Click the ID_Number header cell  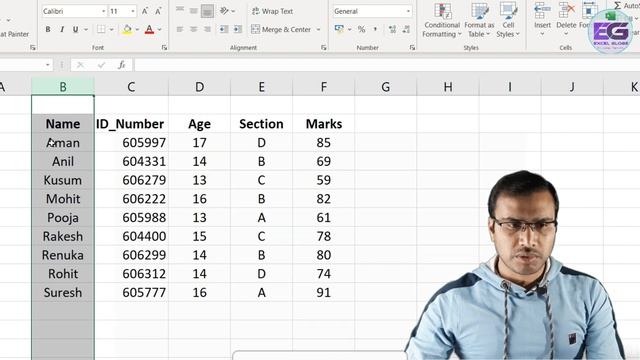click(131, 124)
